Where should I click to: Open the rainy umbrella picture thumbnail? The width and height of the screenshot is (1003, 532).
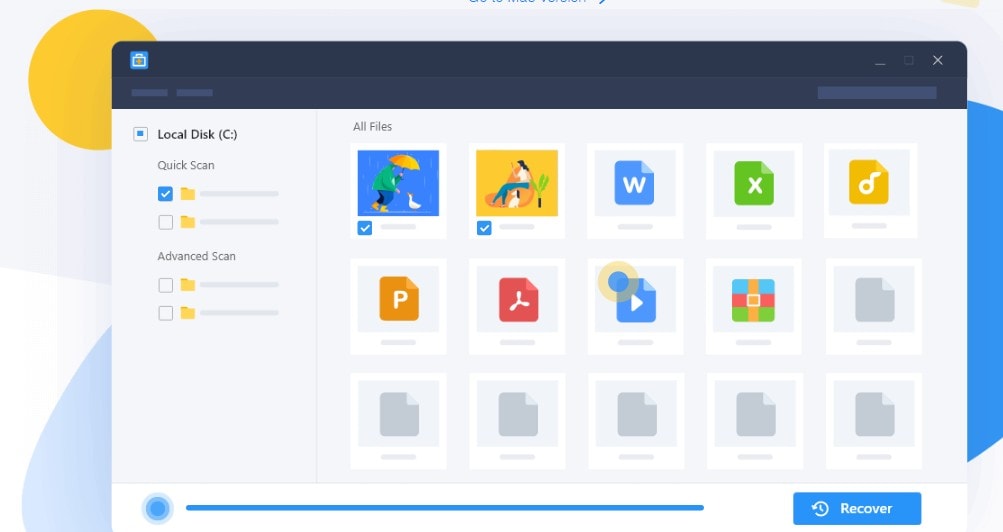click(398, 183)
